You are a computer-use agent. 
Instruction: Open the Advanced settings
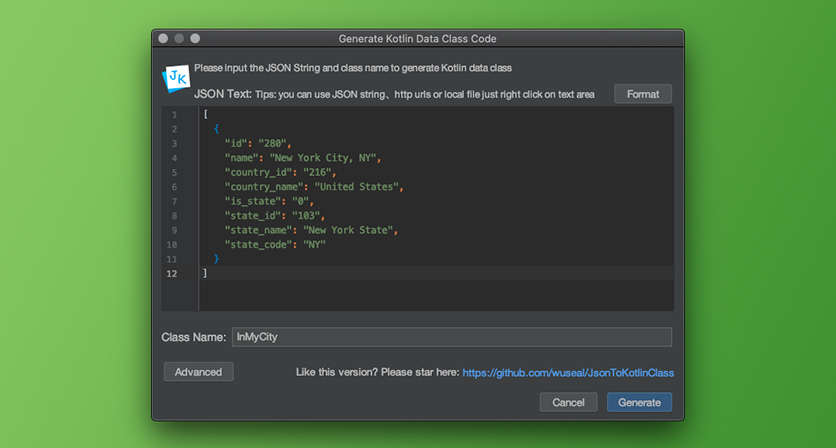[198, 372]
